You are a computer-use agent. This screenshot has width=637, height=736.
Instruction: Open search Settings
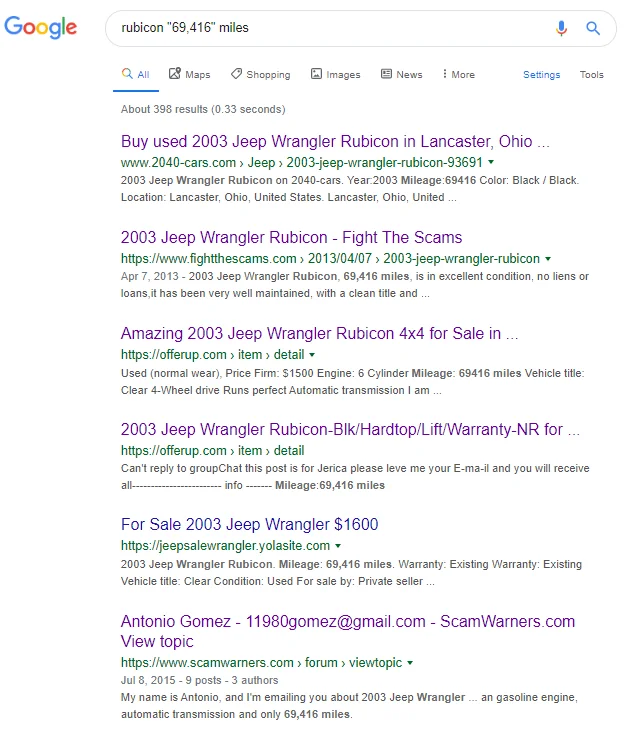tap(542, 75)
